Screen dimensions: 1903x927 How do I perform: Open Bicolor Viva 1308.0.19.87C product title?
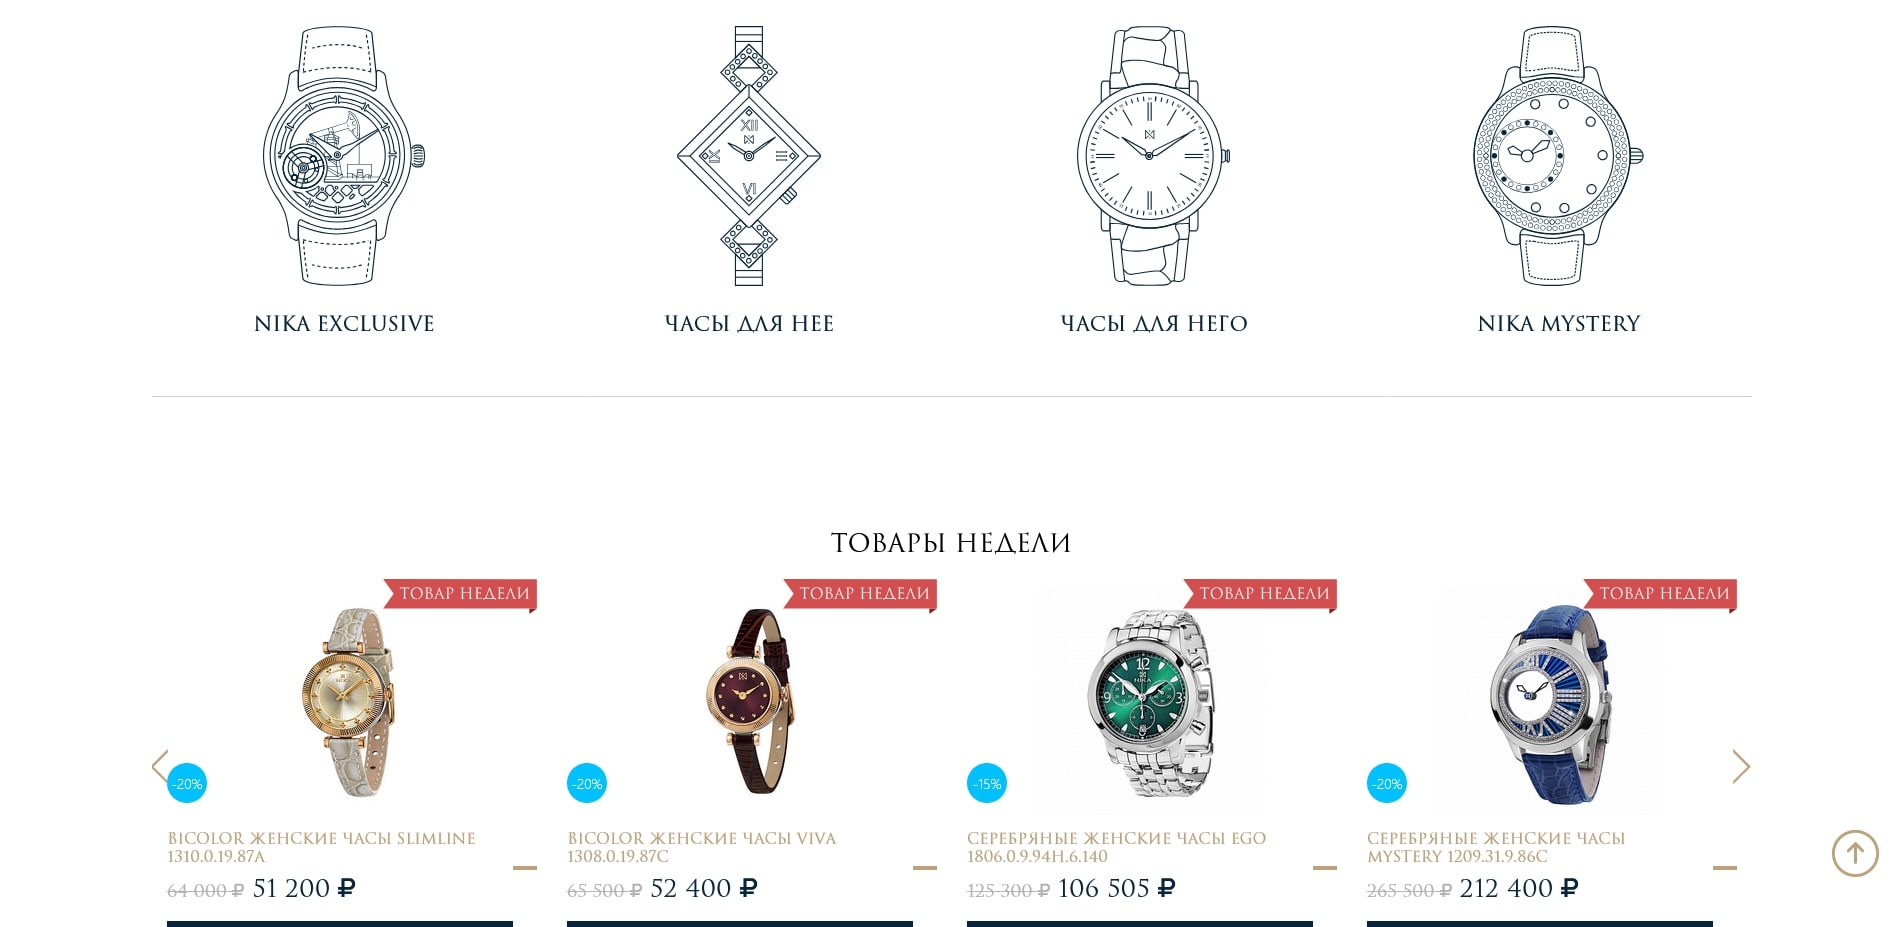[701, 847]
